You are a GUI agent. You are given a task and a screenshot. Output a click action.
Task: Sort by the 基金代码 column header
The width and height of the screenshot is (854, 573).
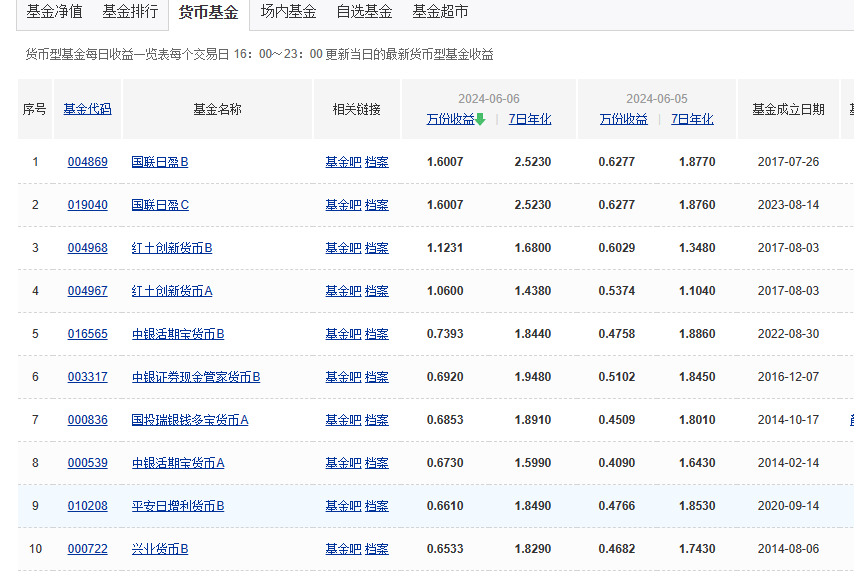coord(87,109)
